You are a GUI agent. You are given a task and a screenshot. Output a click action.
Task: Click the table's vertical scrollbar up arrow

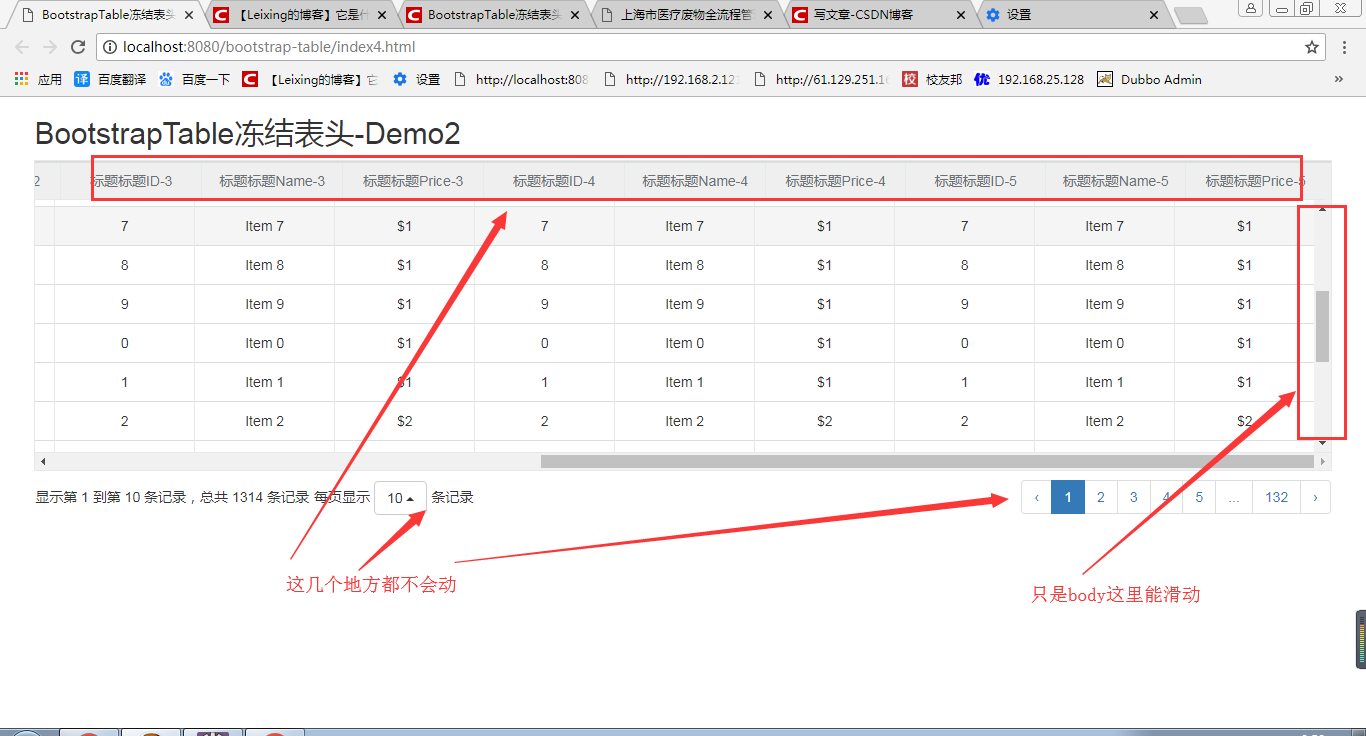click(1322, 209)
